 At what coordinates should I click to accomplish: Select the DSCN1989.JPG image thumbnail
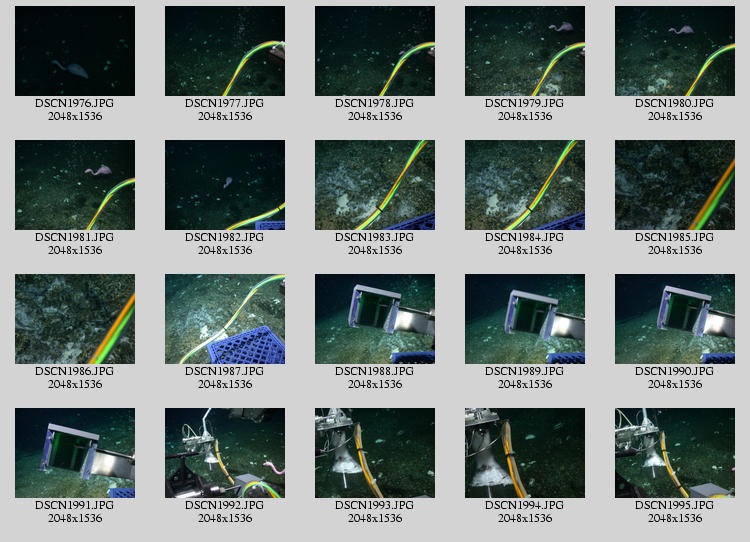(525, 319)
